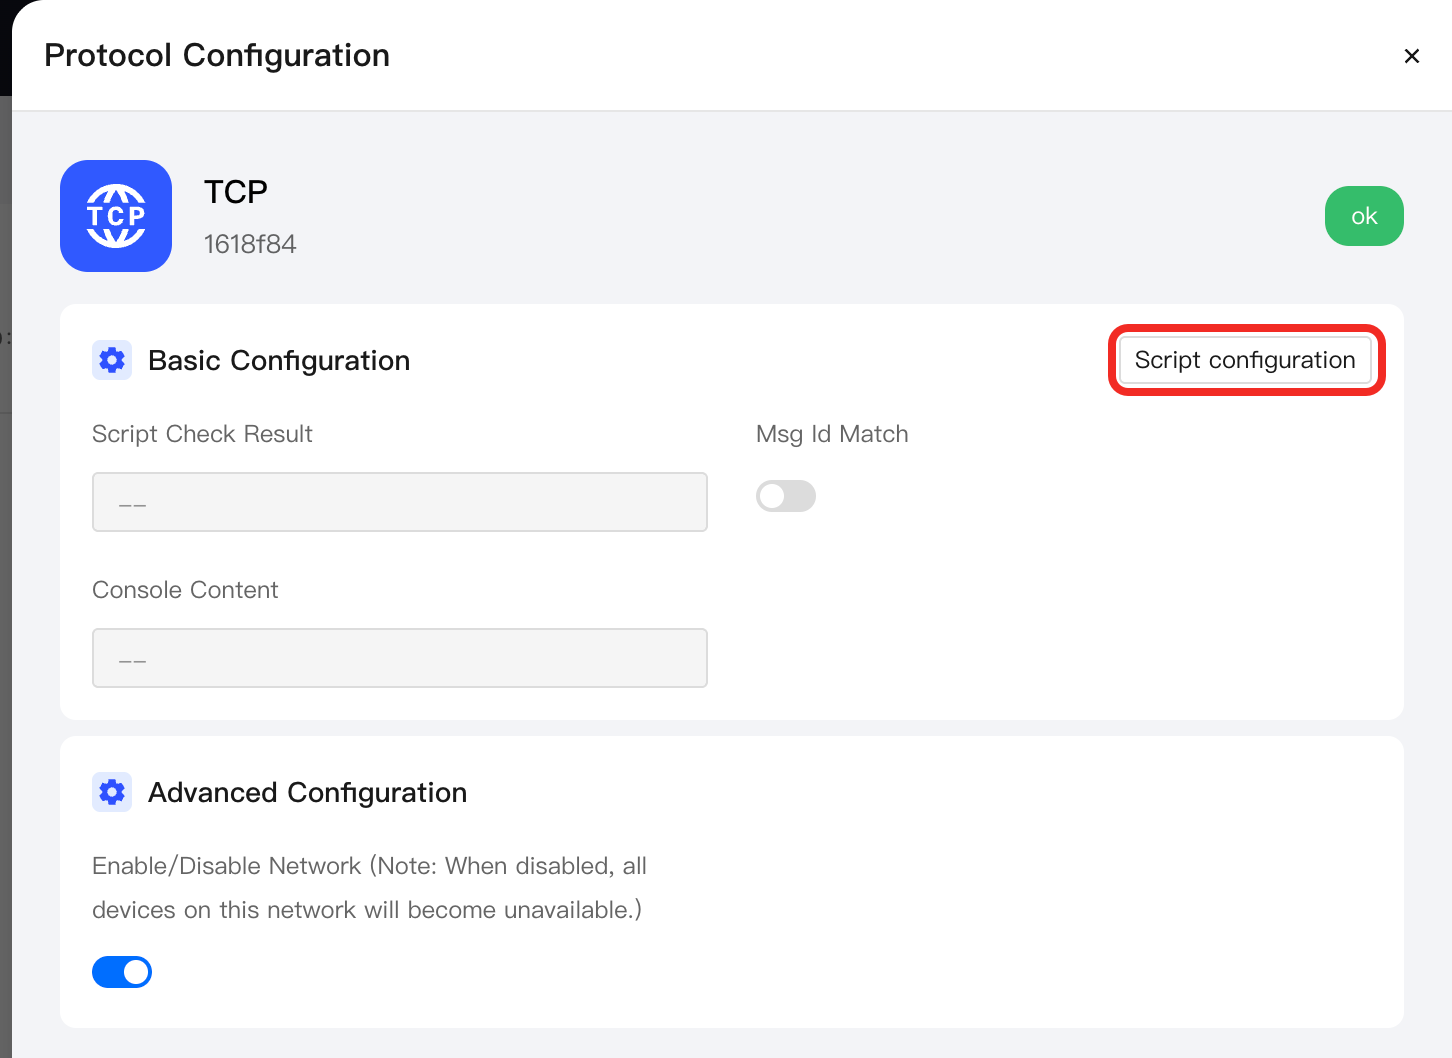Click the Advanced Configuration heading

pos(307,792)
